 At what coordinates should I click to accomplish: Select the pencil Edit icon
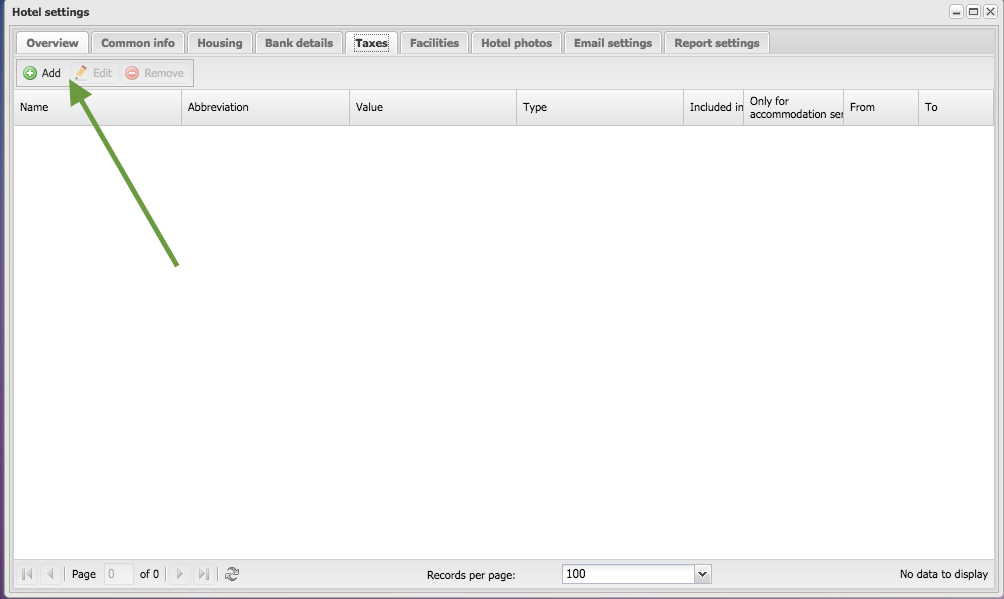pos(84,72)
